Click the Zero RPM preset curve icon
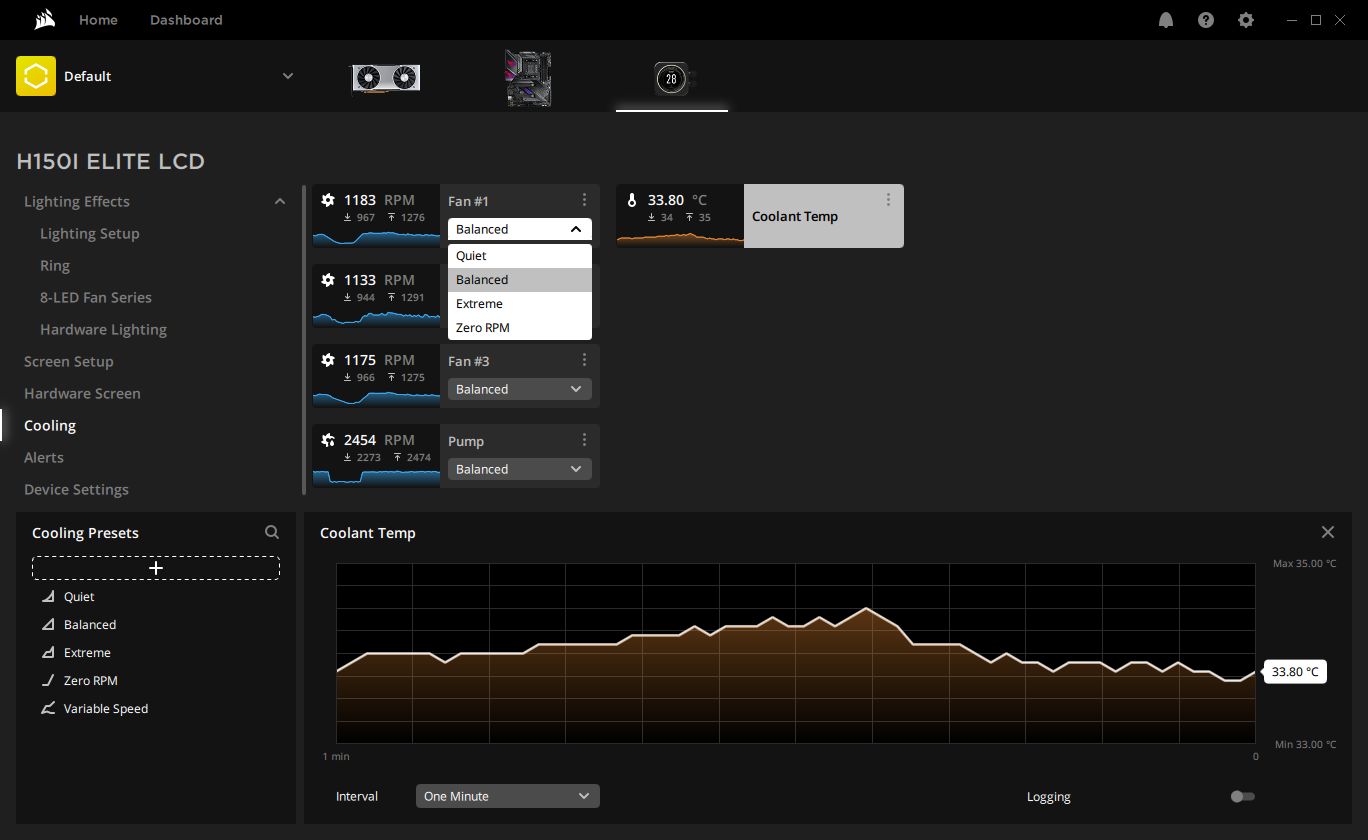The image size is (1368, 840). click(x=48, y=680)
